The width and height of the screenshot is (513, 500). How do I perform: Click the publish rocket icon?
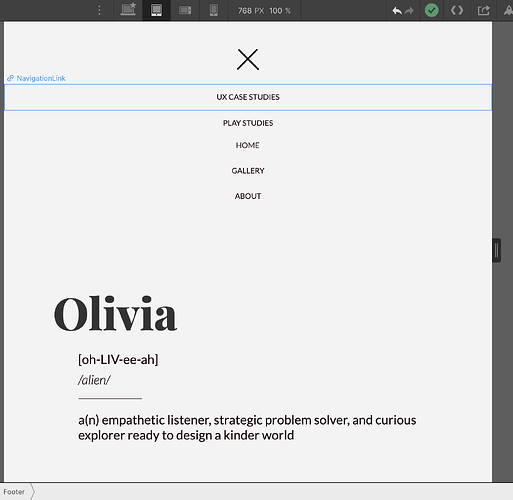tap(508, 10)
